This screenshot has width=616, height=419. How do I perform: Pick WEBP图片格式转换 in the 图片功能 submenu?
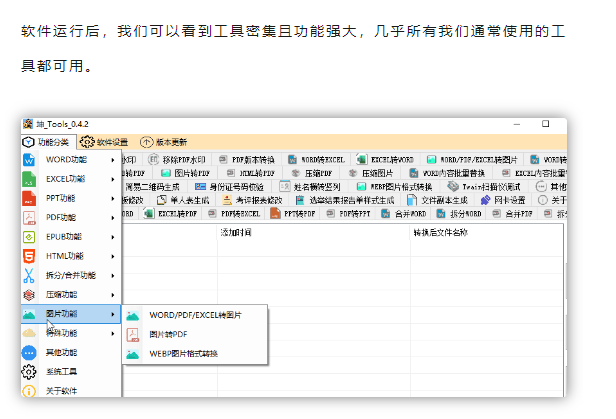[x=183, y=353]
